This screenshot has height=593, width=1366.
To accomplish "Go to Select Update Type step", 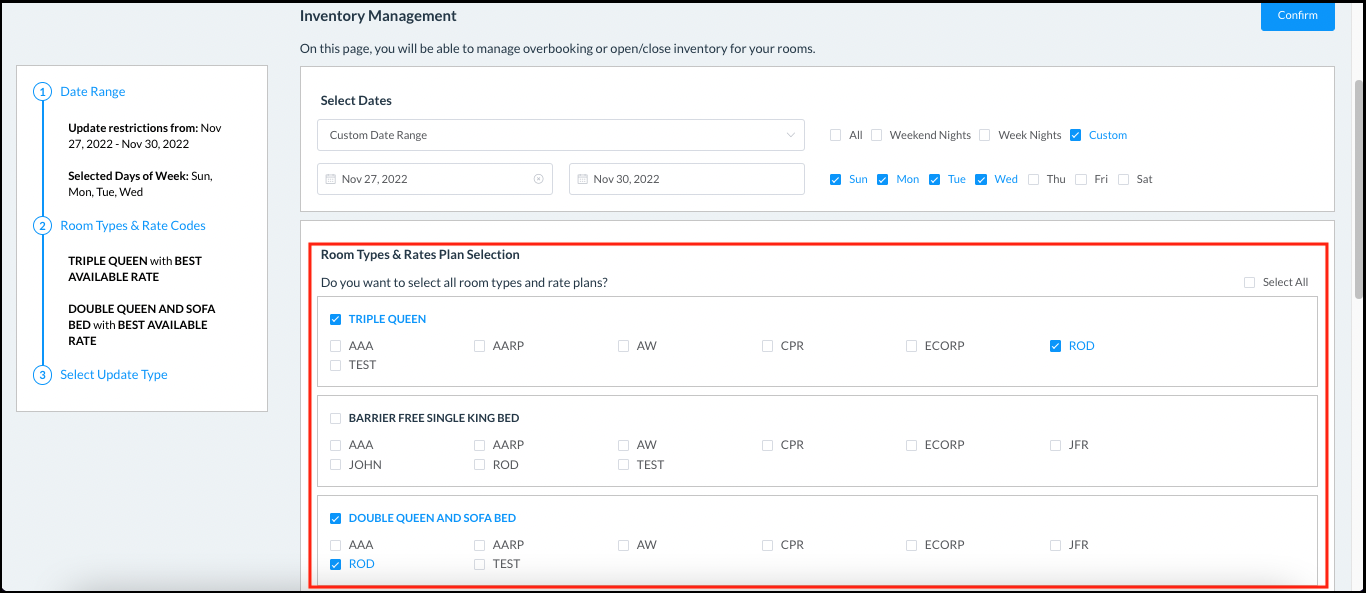I will (113, 374).
